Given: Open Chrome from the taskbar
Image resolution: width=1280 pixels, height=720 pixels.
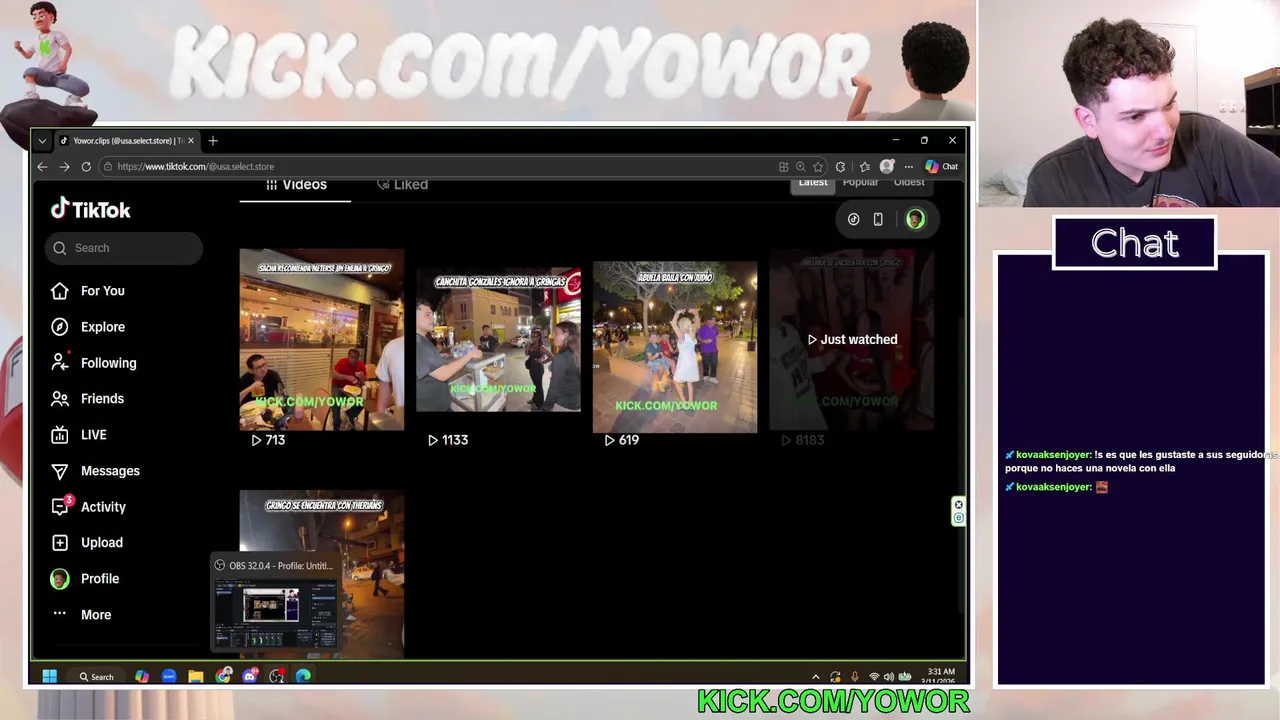Looking at the screenshot, I should click(223, 677).
